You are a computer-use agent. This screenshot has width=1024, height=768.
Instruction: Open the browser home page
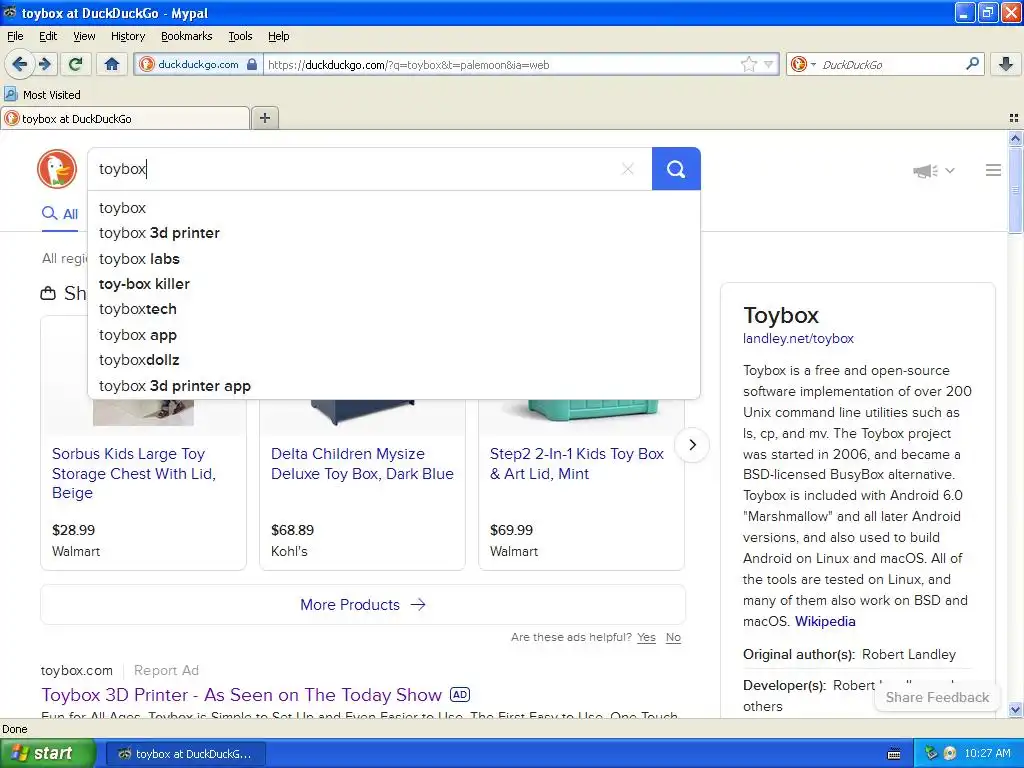[x=112, y=64]
